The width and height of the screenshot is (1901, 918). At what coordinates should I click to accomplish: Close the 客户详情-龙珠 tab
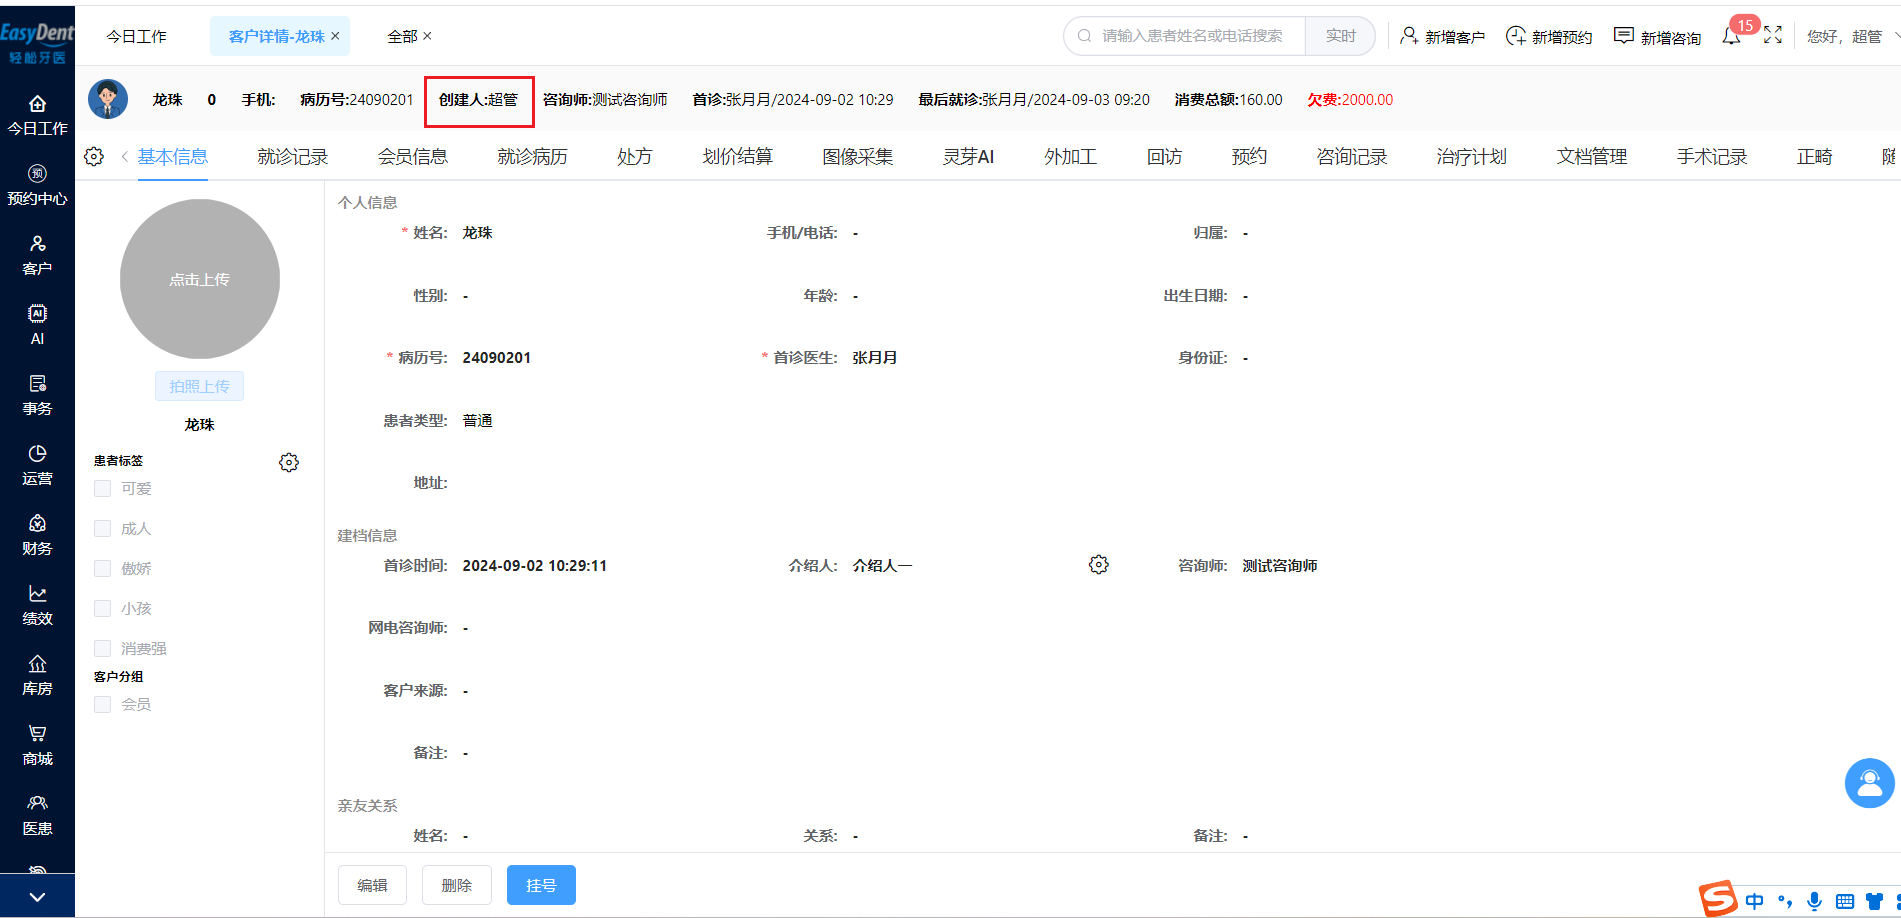coord(335,36)
